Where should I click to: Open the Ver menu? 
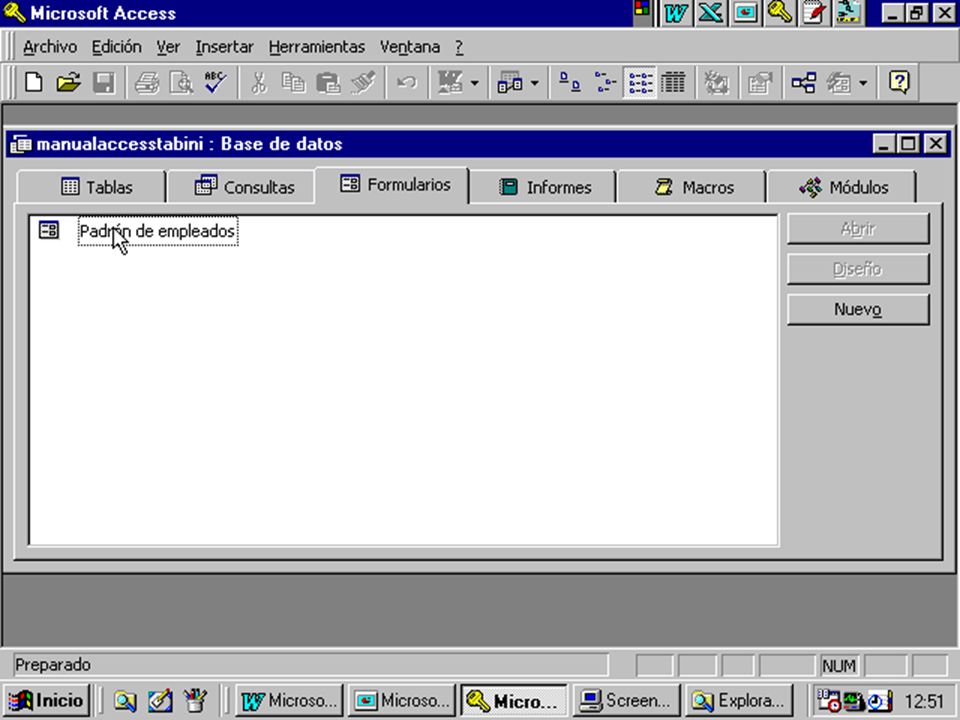[x=168, y=47]
